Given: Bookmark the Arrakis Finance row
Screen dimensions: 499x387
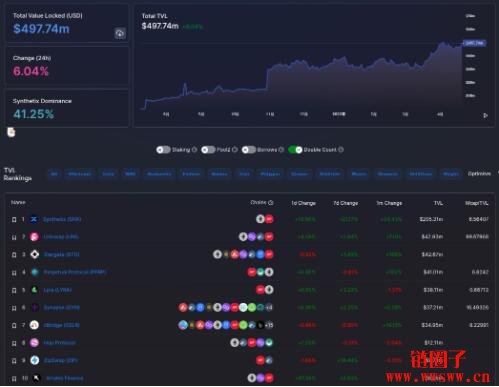Looking at the screenshot, I should click(14, 379).
